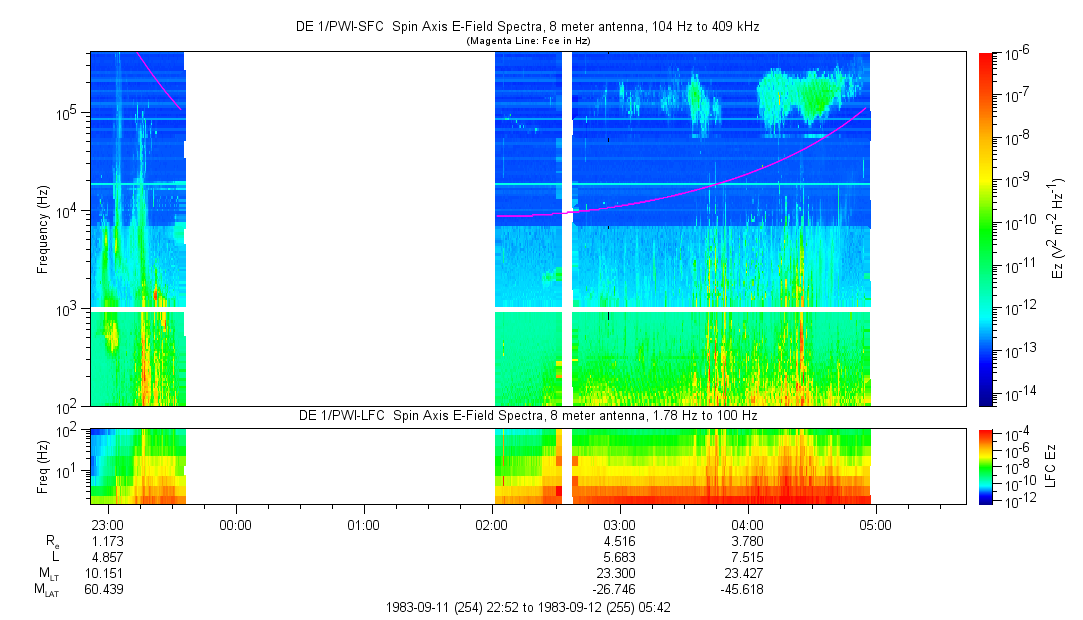Select the 23:00 time tick label
Image resolution: width=1083 pixels, height=620 pixels.
pos(106,523)
